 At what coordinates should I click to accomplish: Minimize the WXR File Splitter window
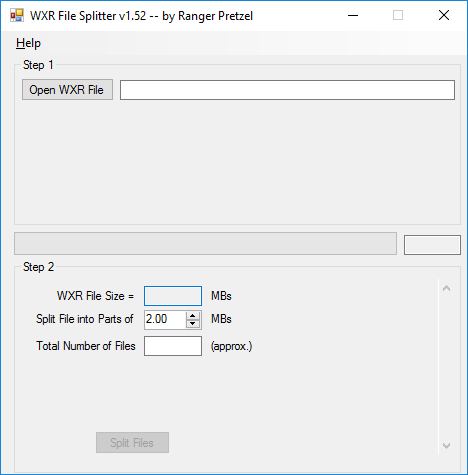[353, 15]
